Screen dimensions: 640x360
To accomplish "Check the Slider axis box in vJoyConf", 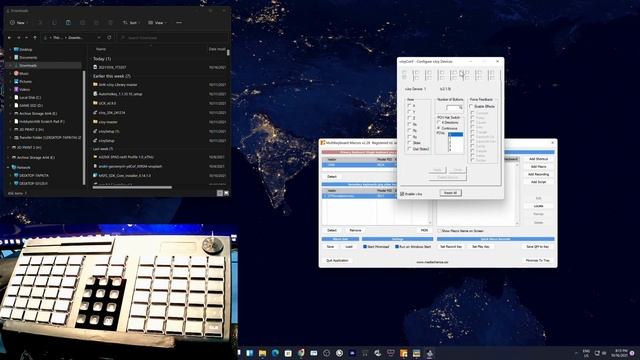I will point(409,143).
